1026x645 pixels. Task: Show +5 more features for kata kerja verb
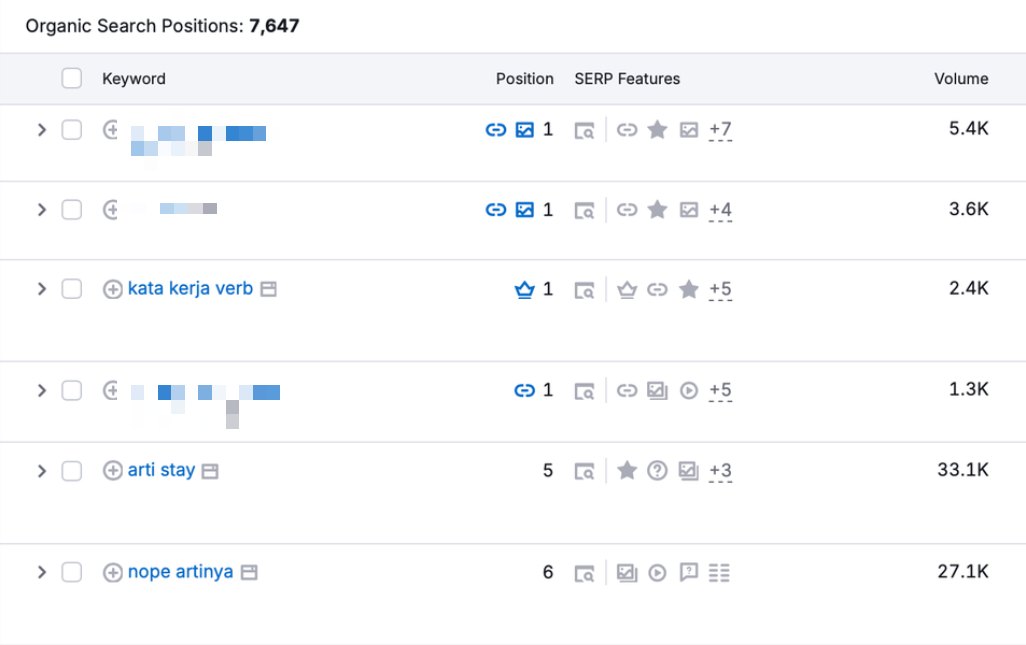720,290
